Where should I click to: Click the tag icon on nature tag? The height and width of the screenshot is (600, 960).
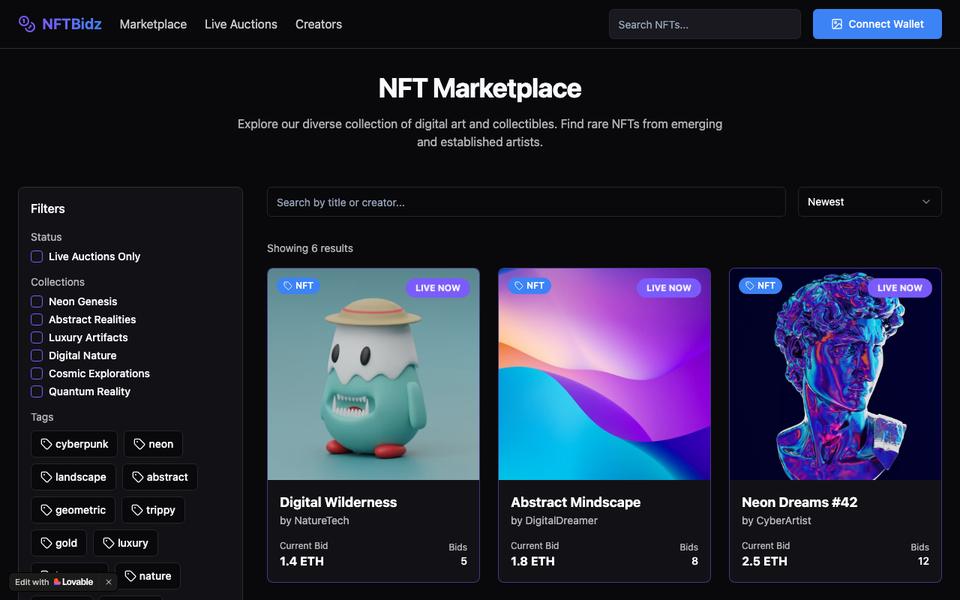coord(130,576)
